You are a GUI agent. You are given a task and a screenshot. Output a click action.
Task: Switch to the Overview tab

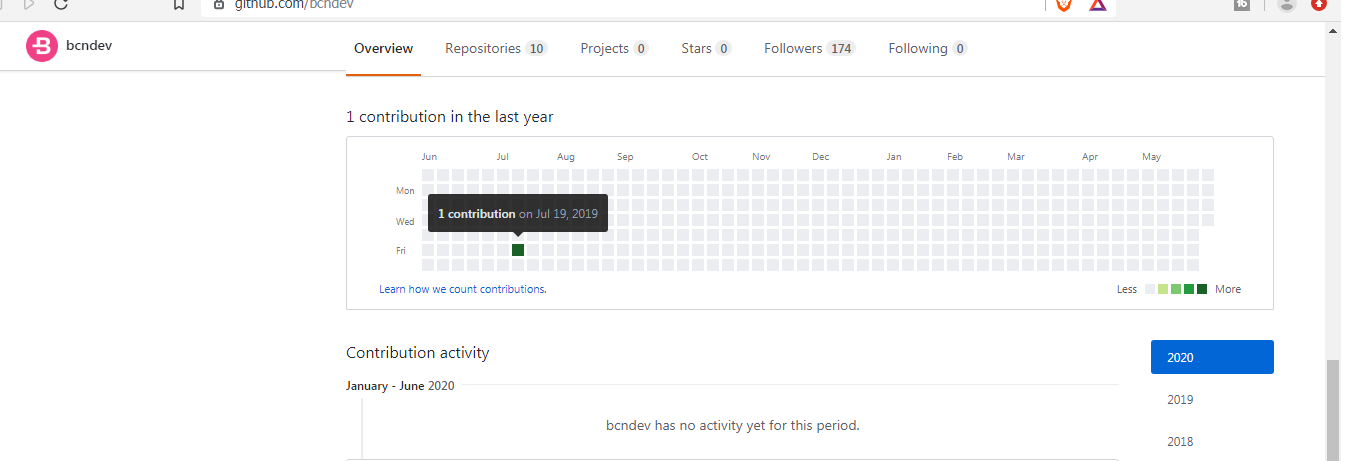[x=383, y=48]
